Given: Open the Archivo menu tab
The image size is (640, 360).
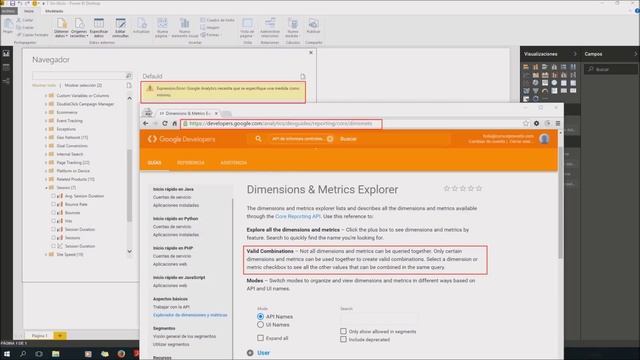Looking at the screenshot, I should (8, 11).
